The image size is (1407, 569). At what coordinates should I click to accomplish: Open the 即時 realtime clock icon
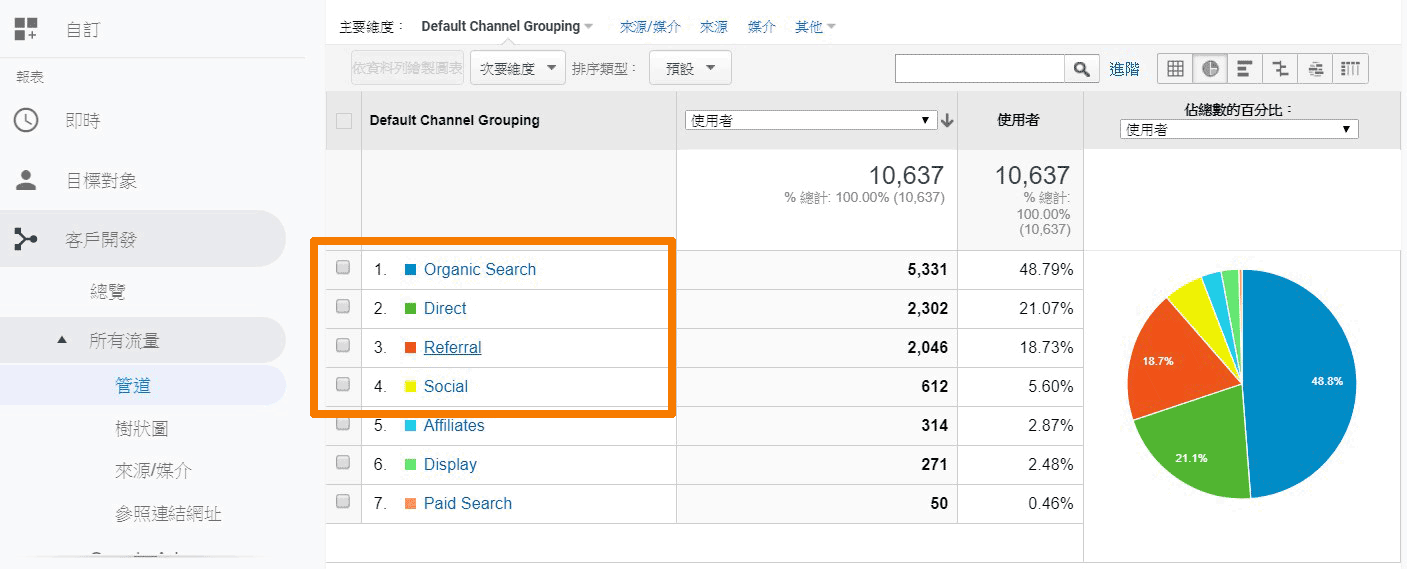[x=26, y=120]
